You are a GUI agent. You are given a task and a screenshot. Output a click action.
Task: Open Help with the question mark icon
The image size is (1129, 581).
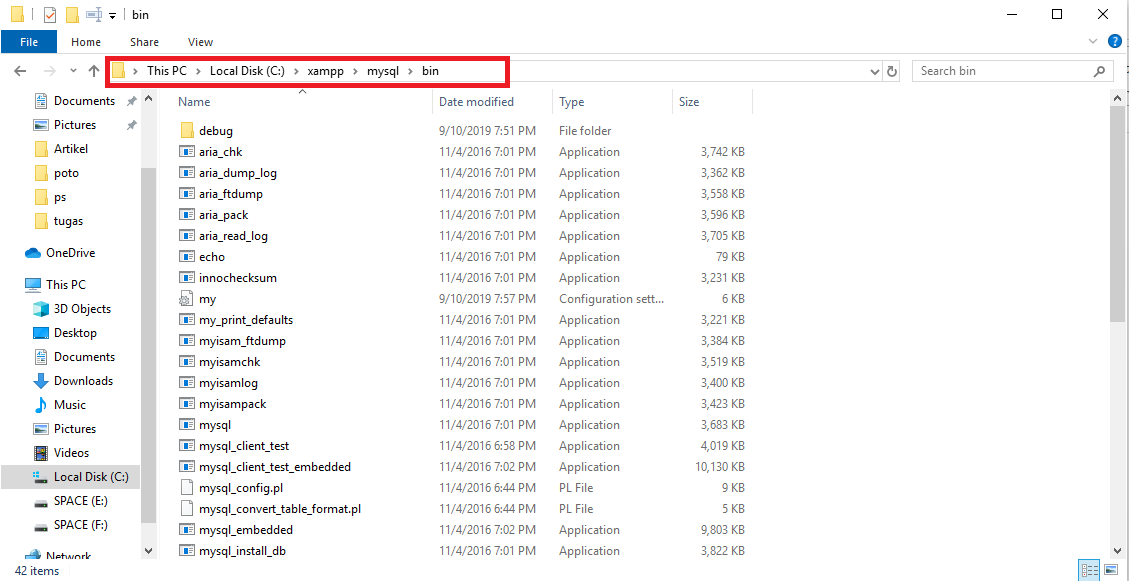click(x=1115, y=41)
